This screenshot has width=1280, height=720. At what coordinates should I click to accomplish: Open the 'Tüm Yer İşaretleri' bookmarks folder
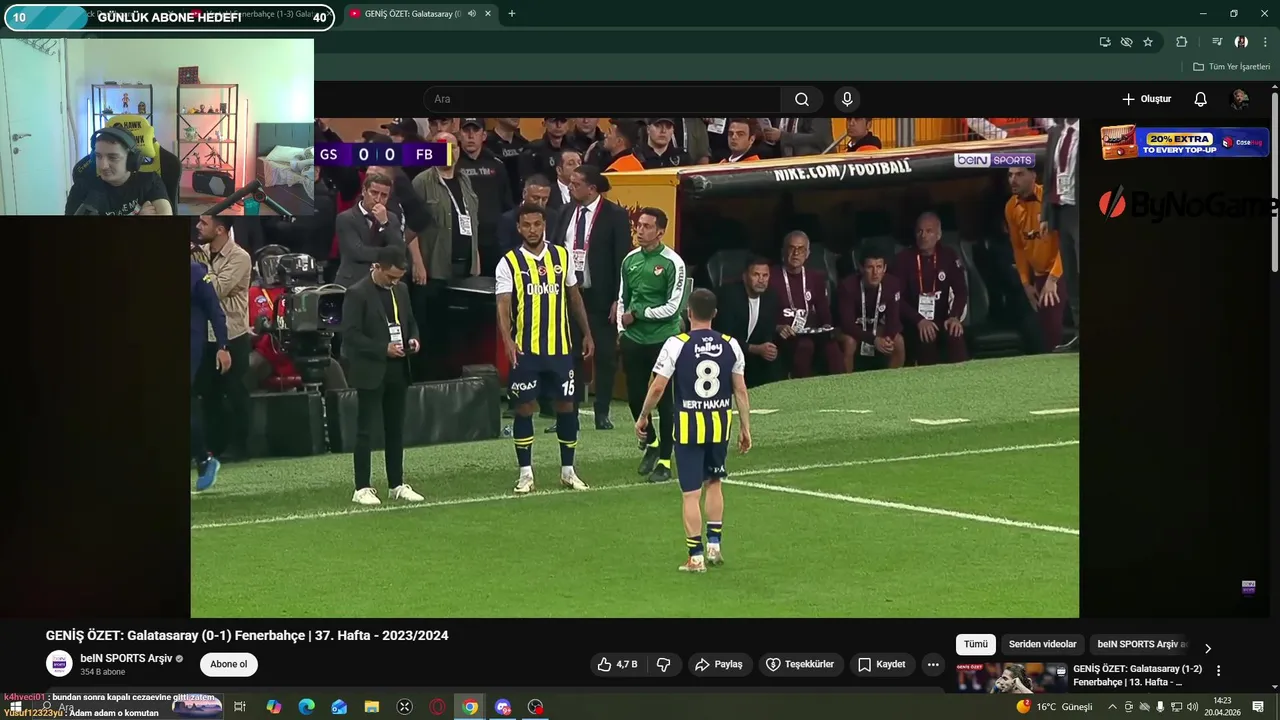(x=1232, y=66)
